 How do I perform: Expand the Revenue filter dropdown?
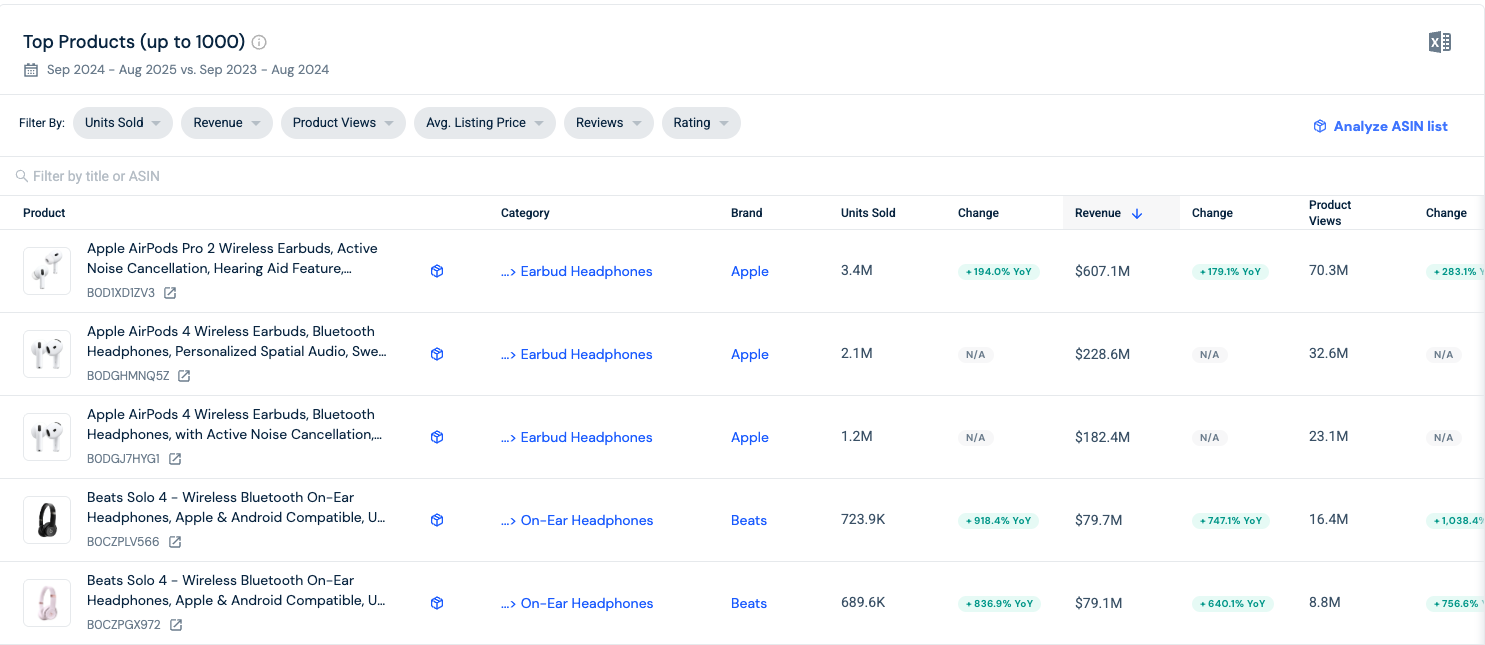pyautogui.click(x=226, y=123)
